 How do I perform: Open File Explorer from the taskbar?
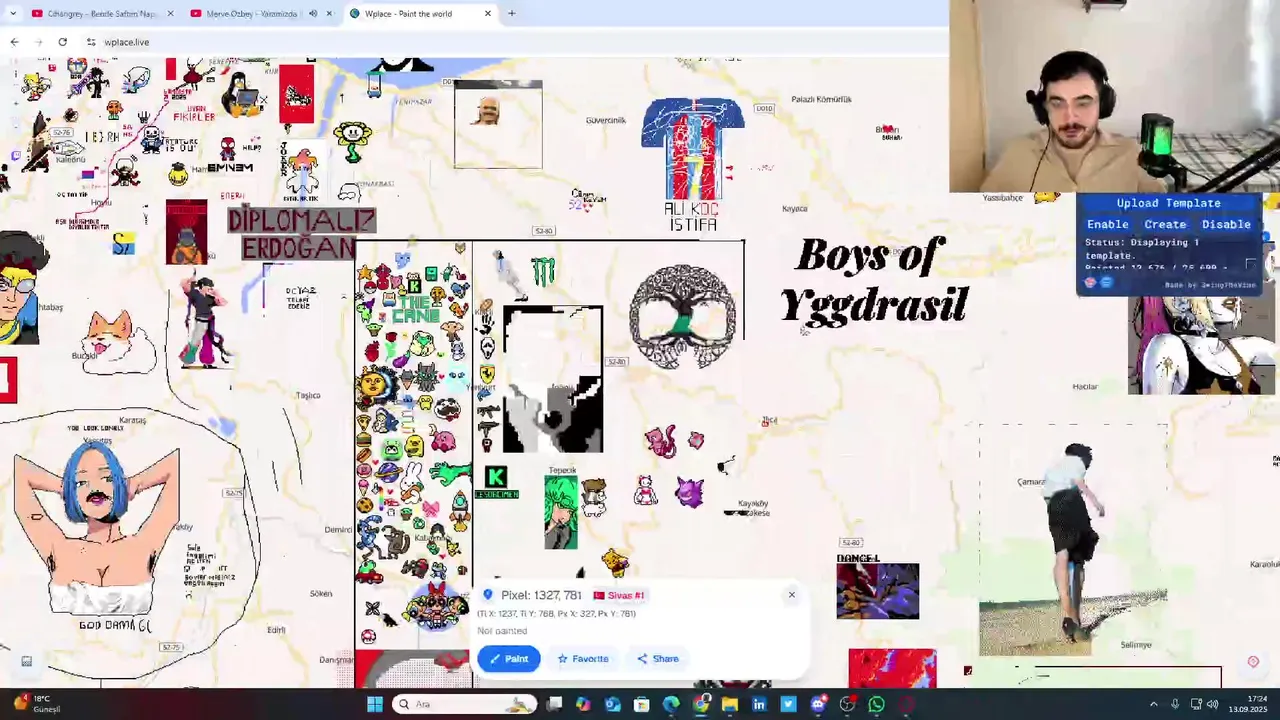730,705
